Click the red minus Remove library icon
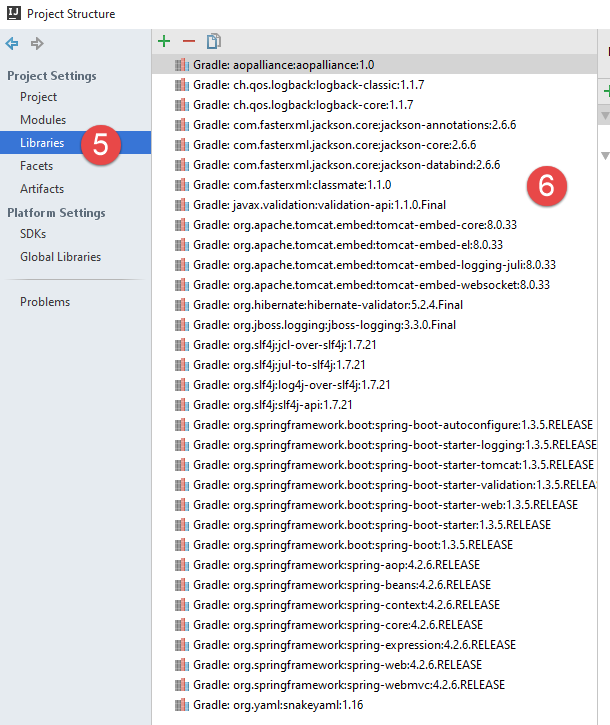Image resolution: width=610 pixels, height=725 pixels. tap(189, 41)
